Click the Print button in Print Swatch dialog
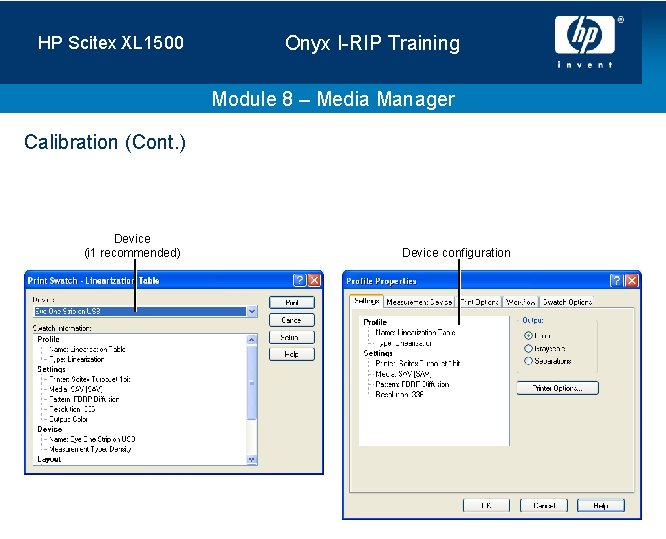Viewport: 666px width, 539px height. coord(292,302)
